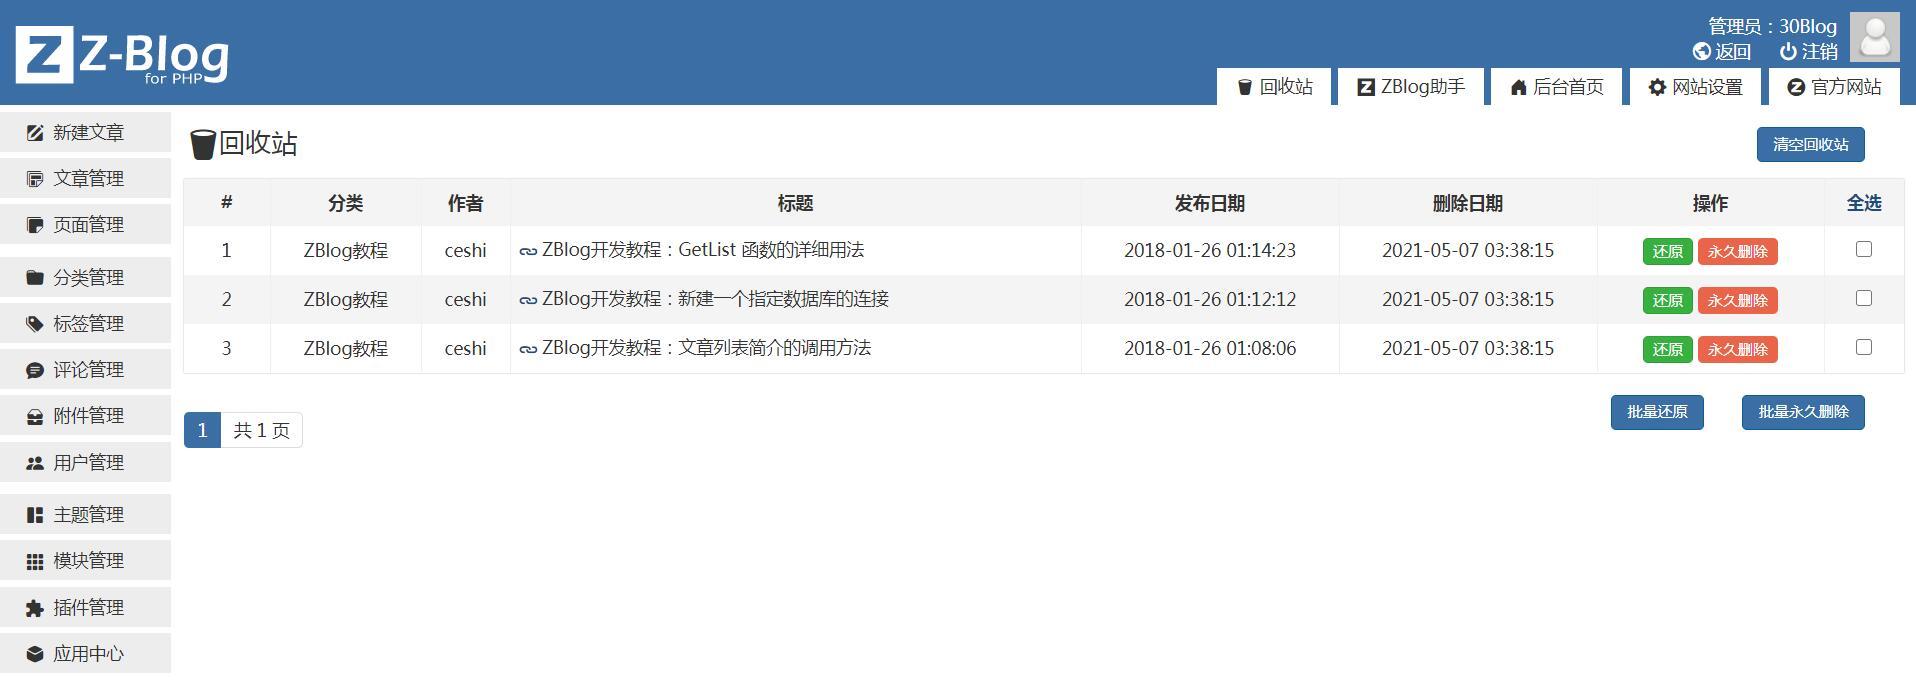Viewport: 1916px width, 684px height.
Task: Open article title ZBlog开发教程：GetList 函数的详细用法
Action: (x=703, y=250)
